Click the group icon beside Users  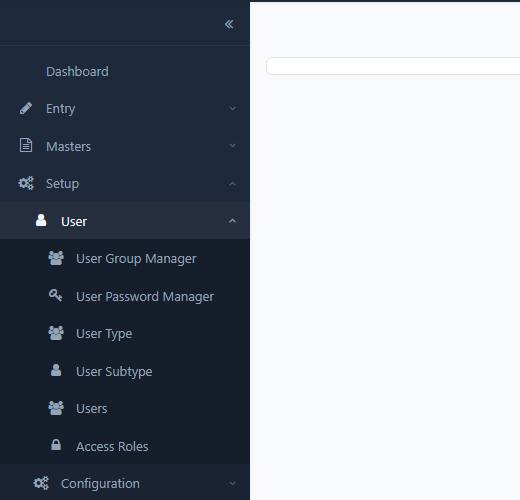pos(56,408)
